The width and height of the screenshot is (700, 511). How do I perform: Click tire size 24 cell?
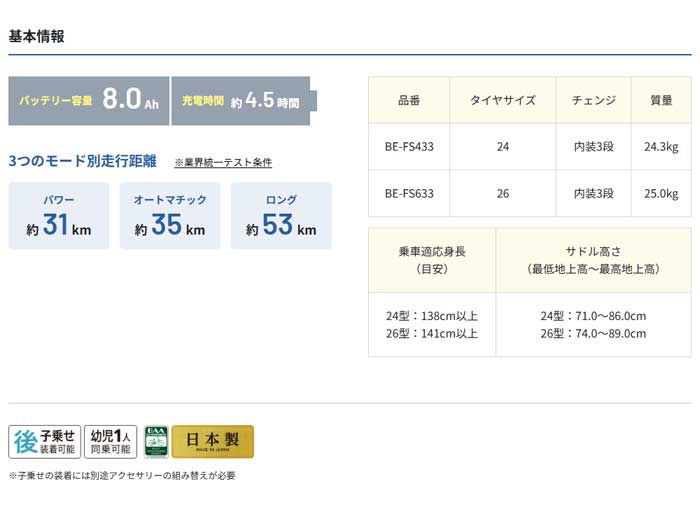pyautogui.click(x=503, y=147)
